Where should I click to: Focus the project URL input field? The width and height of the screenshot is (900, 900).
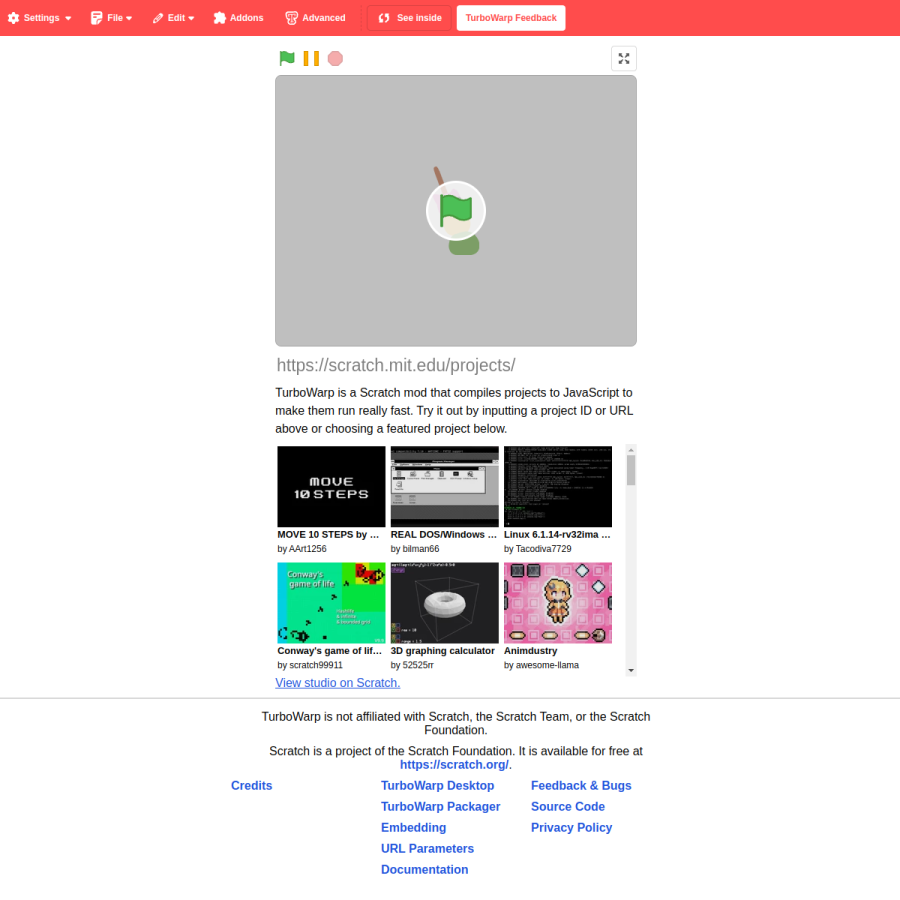tap(456, 365)
